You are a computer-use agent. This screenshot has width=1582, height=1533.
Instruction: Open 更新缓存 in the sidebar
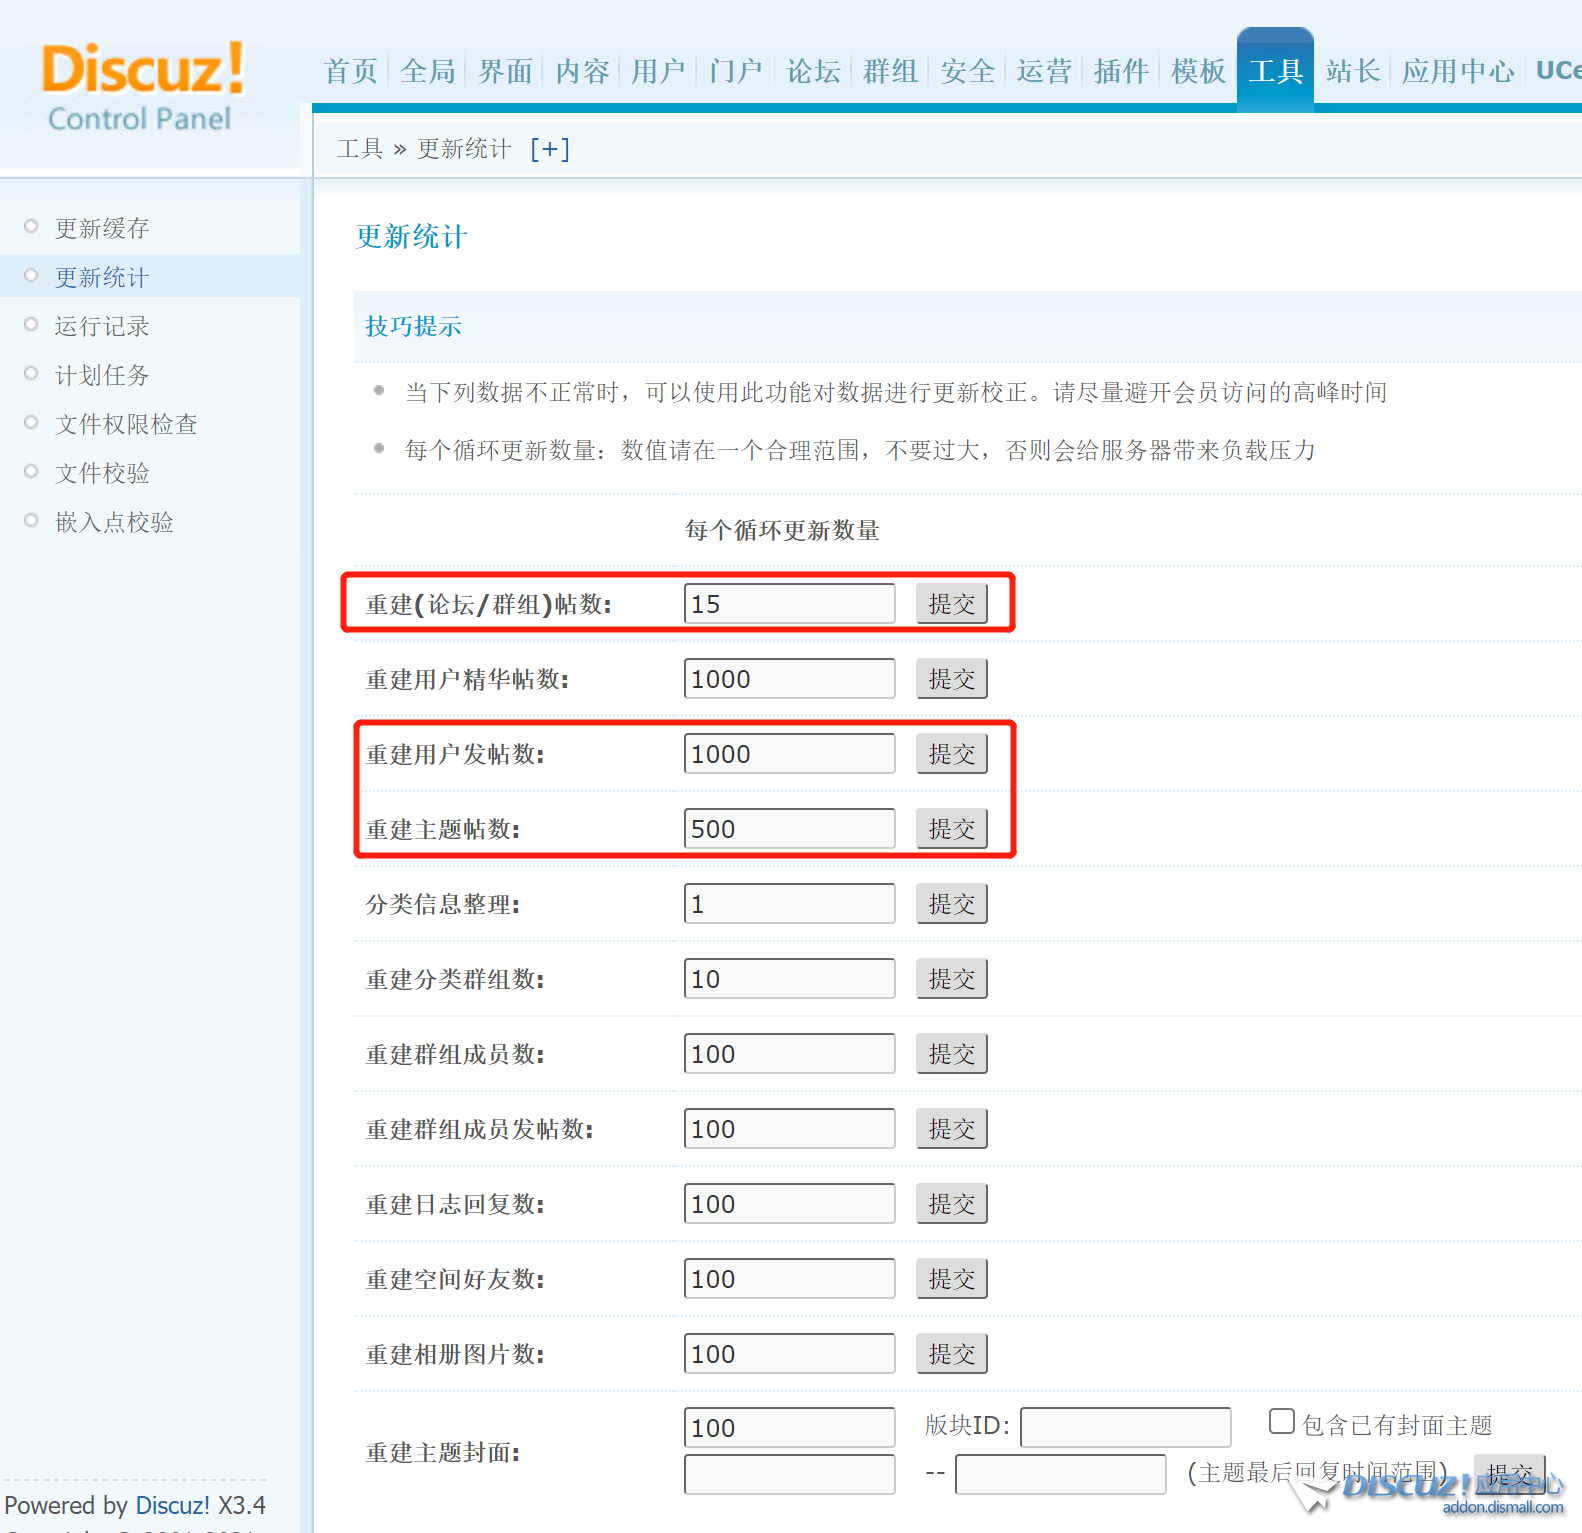[102, 228]
